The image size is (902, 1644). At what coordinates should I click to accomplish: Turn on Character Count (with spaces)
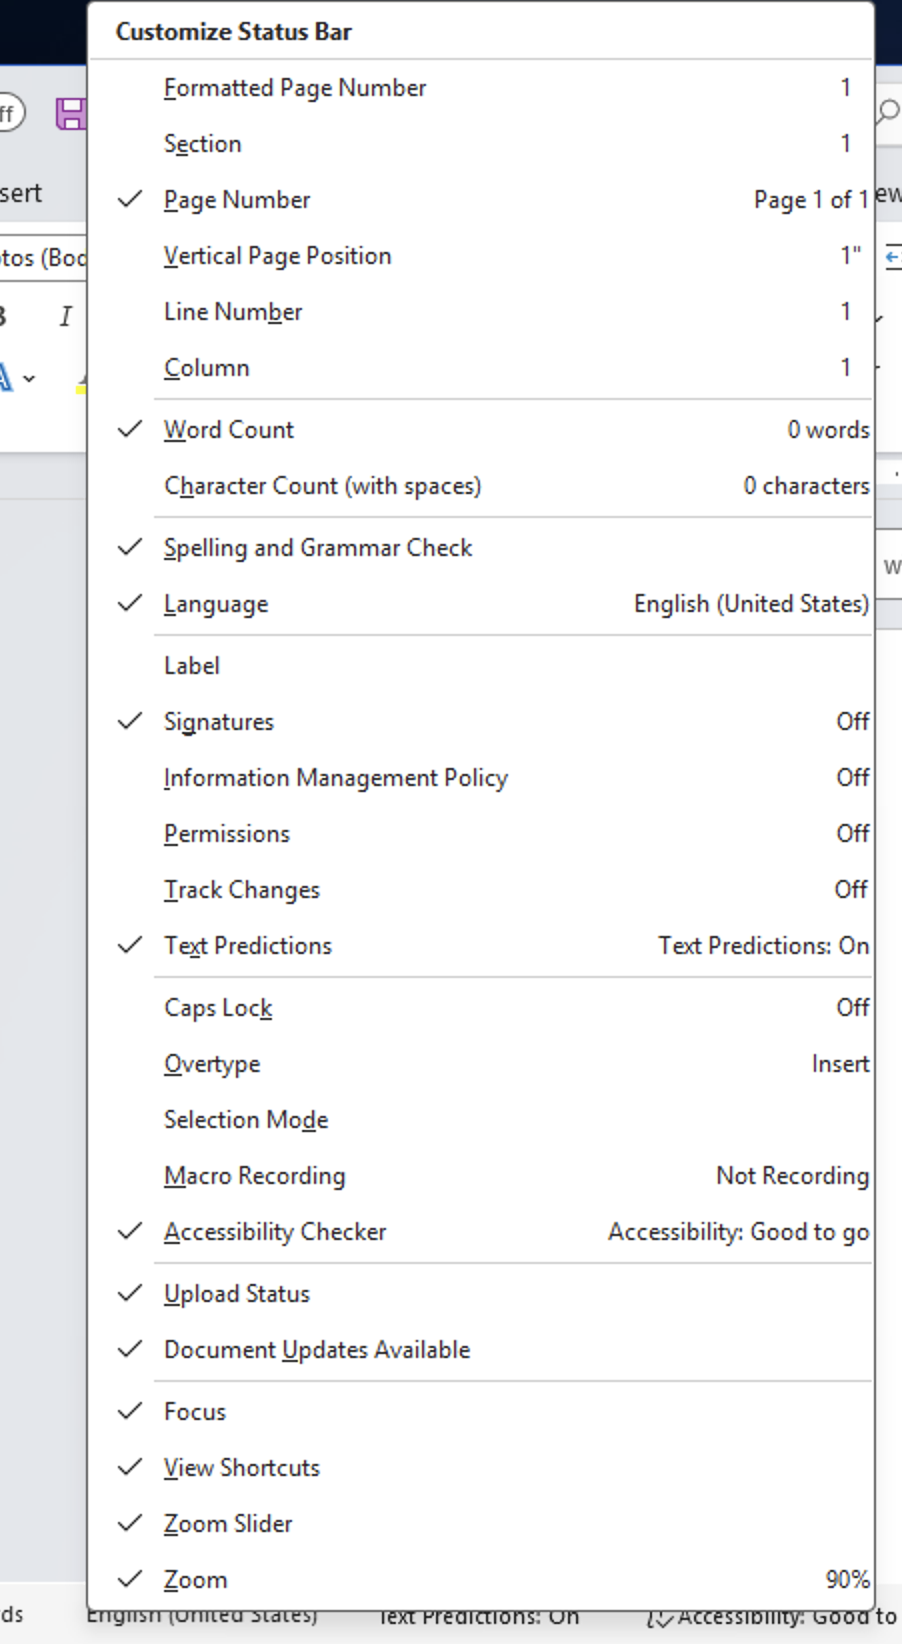coord(322,486)
